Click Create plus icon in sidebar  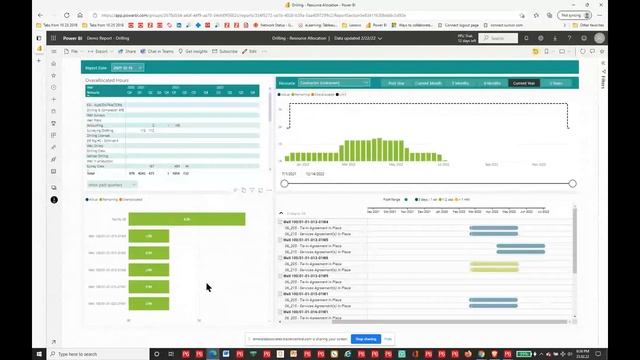coord(53,99)
